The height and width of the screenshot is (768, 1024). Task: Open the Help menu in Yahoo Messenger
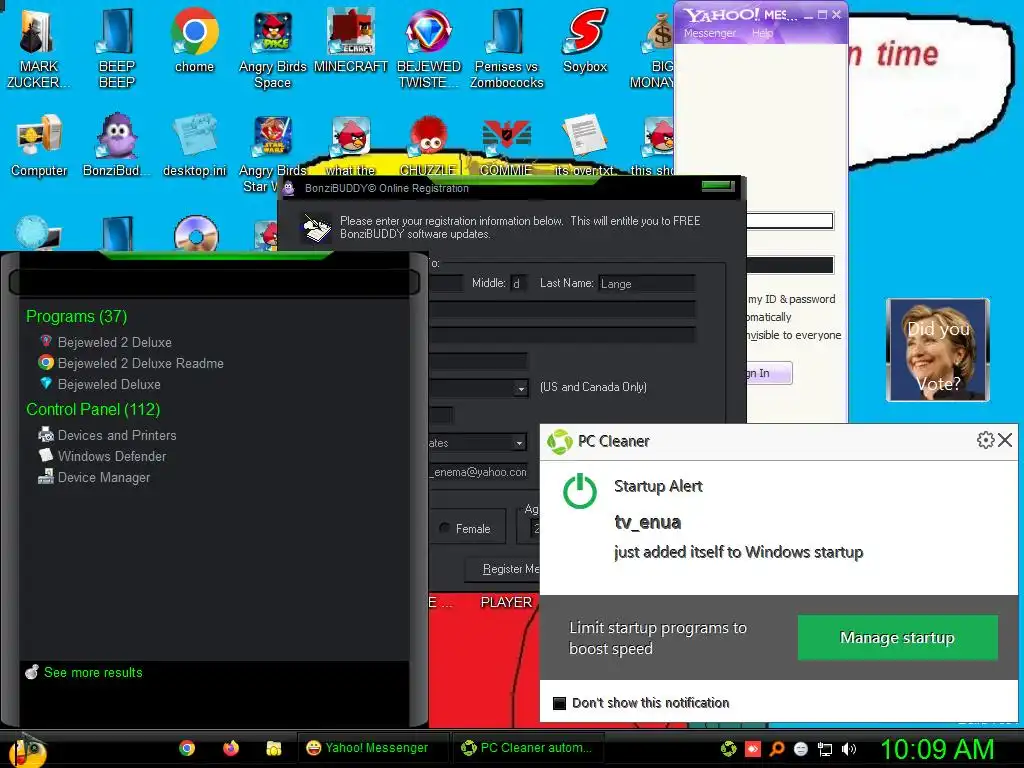pos(761,33)
